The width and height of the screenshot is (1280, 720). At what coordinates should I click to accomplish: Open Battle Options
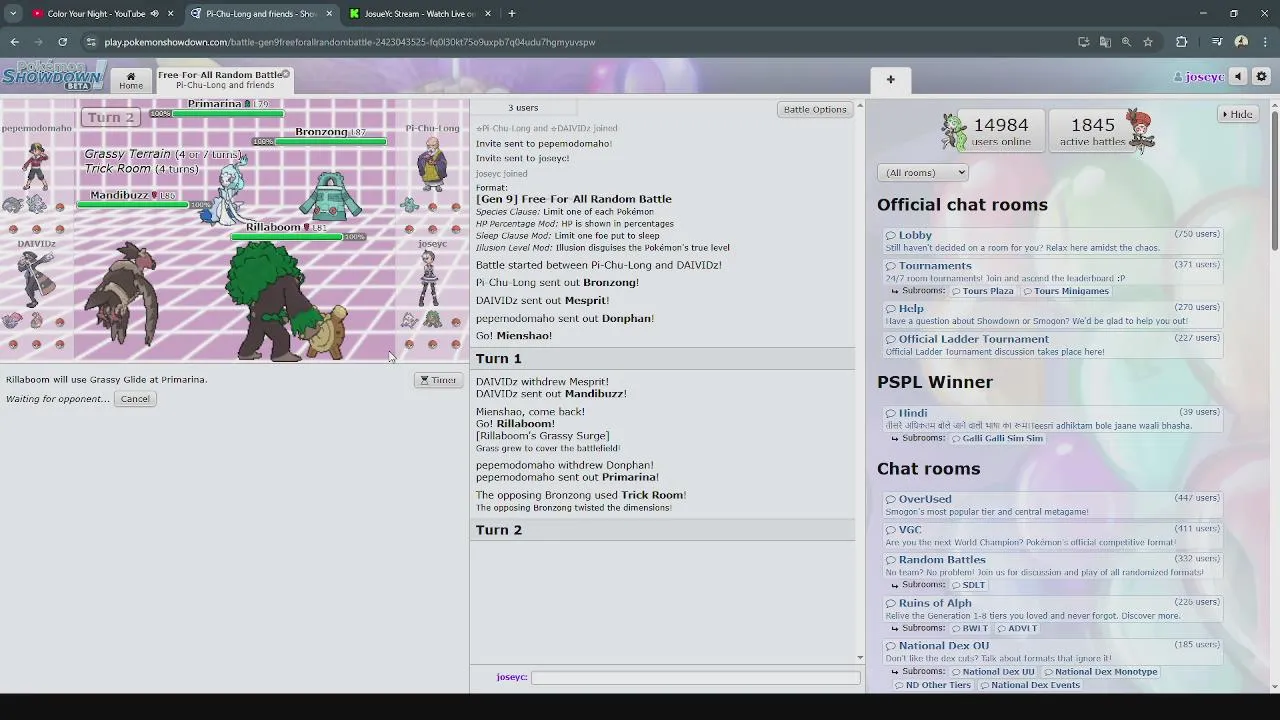(815, 109)
